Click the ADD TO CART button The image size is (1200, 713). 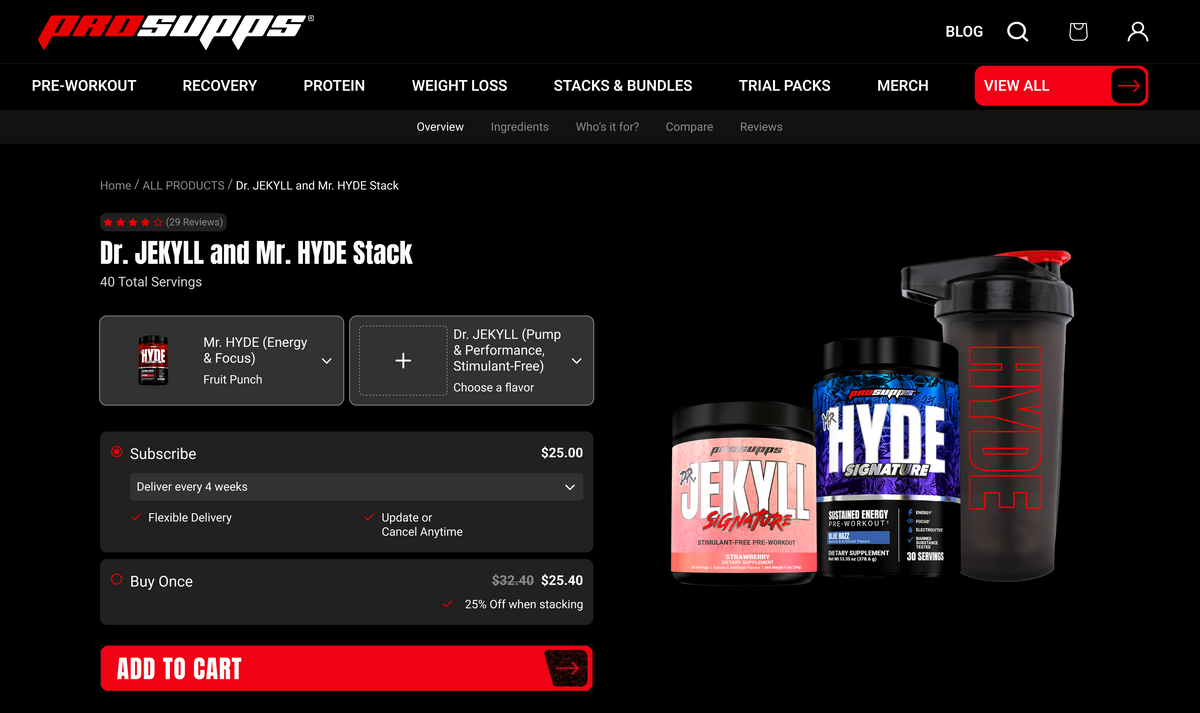click(346, 668)
